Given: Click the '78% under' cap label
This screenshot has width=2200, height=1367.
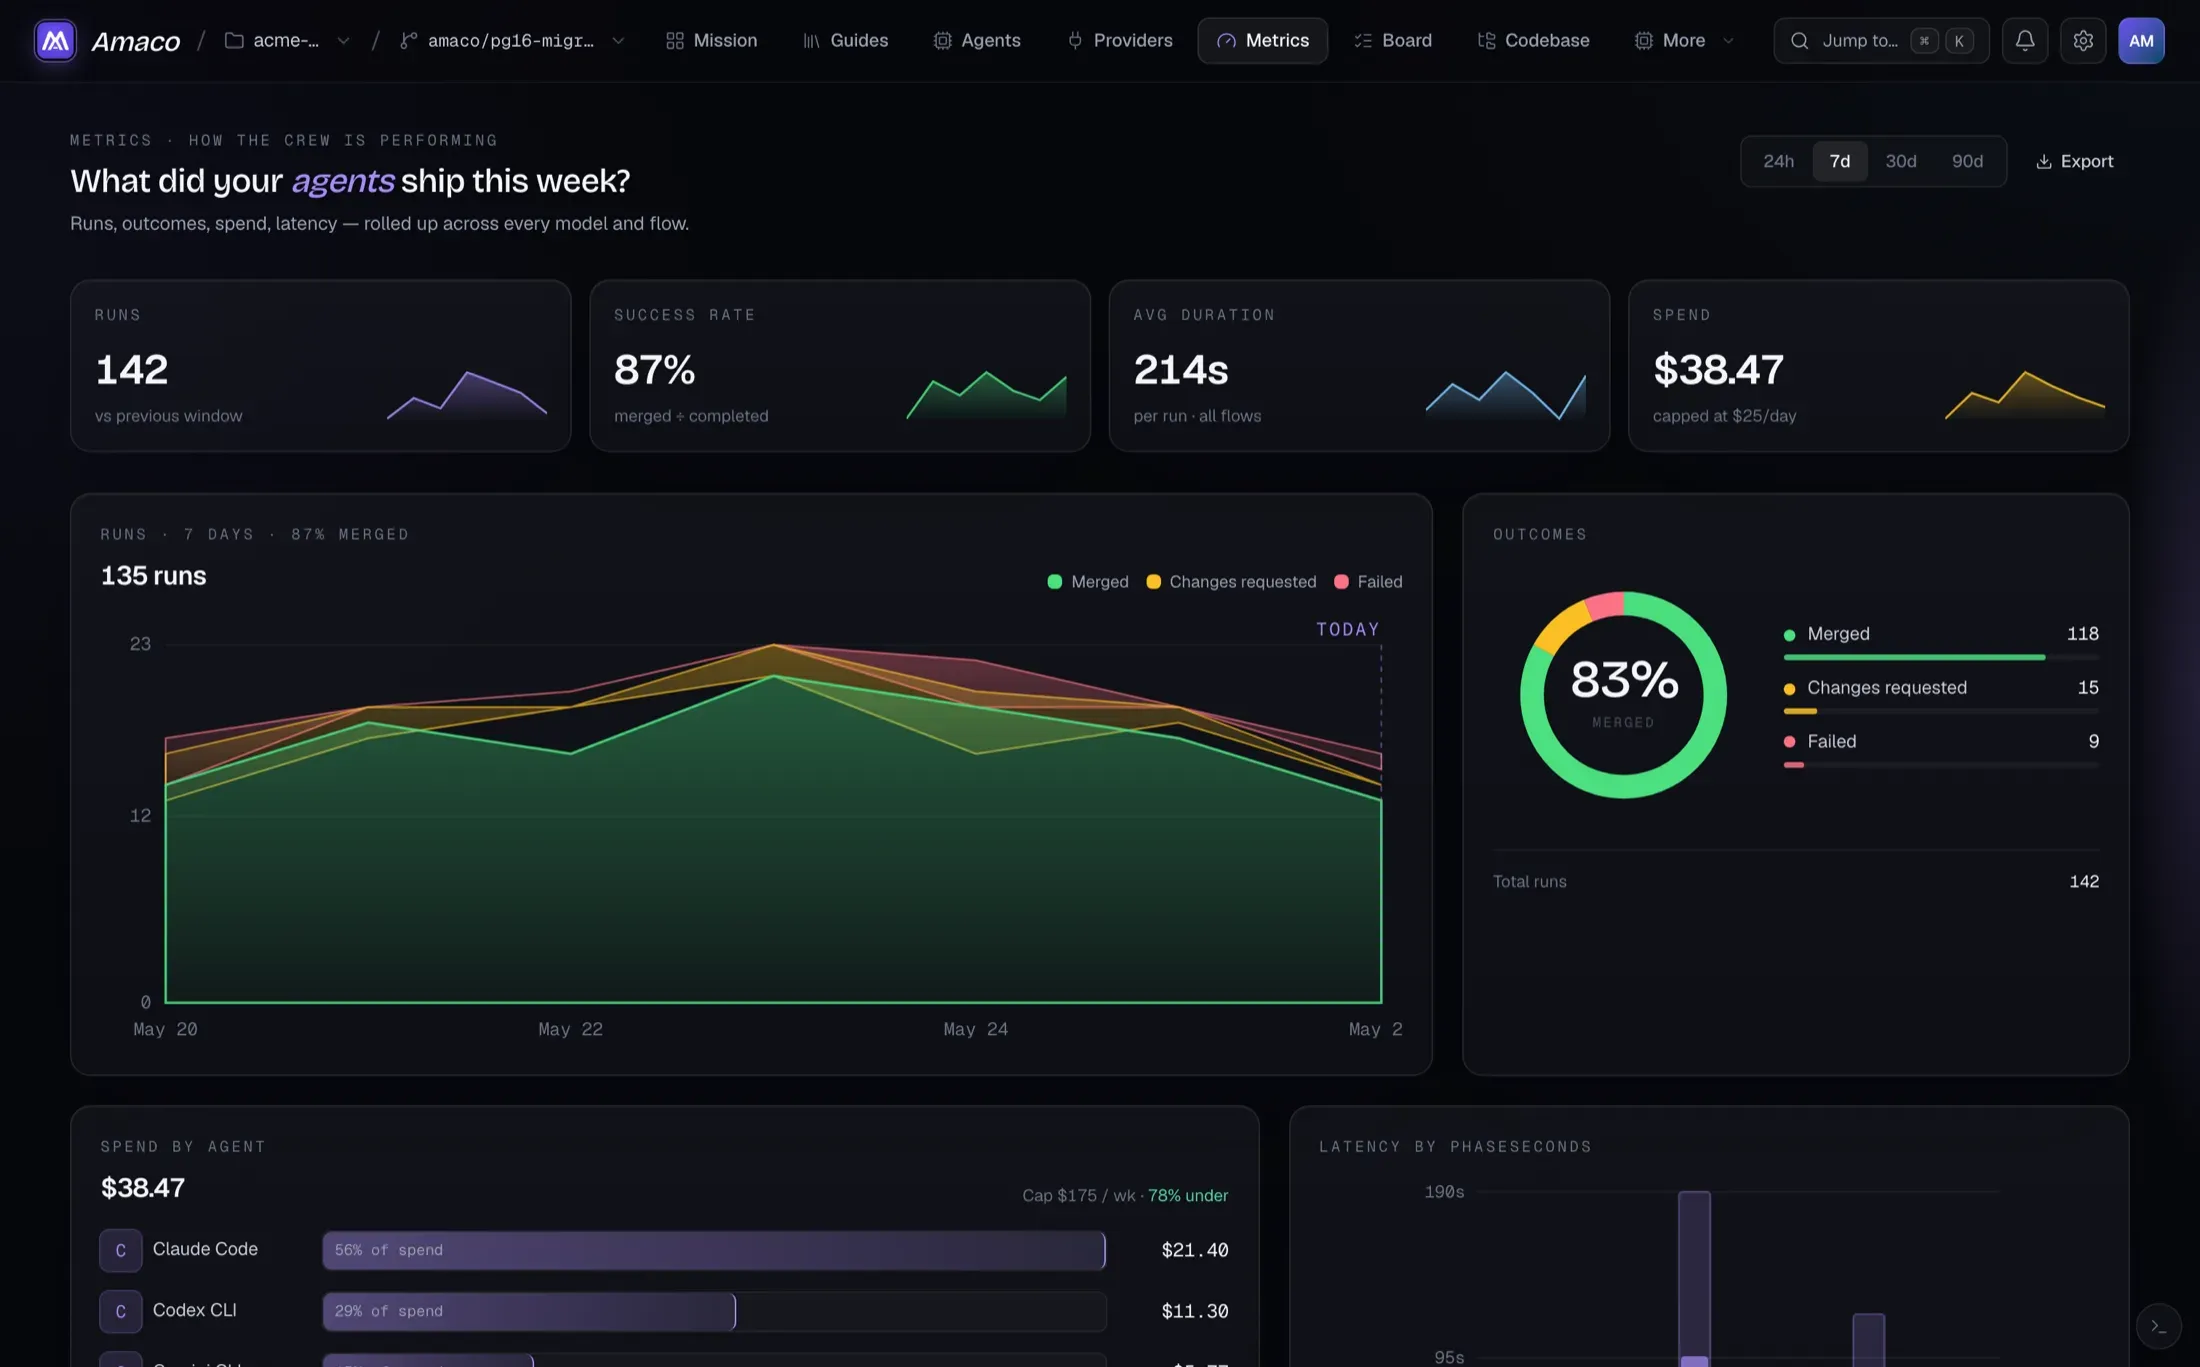Looking at the screenshot, I should [1188, 1196].
